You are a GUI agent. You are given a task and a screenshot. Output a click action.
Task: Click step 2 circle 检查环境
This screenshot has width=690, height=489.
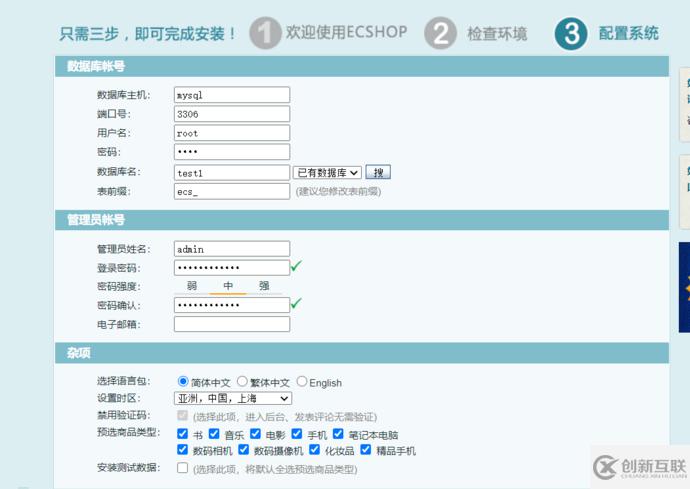coord(440,33)
